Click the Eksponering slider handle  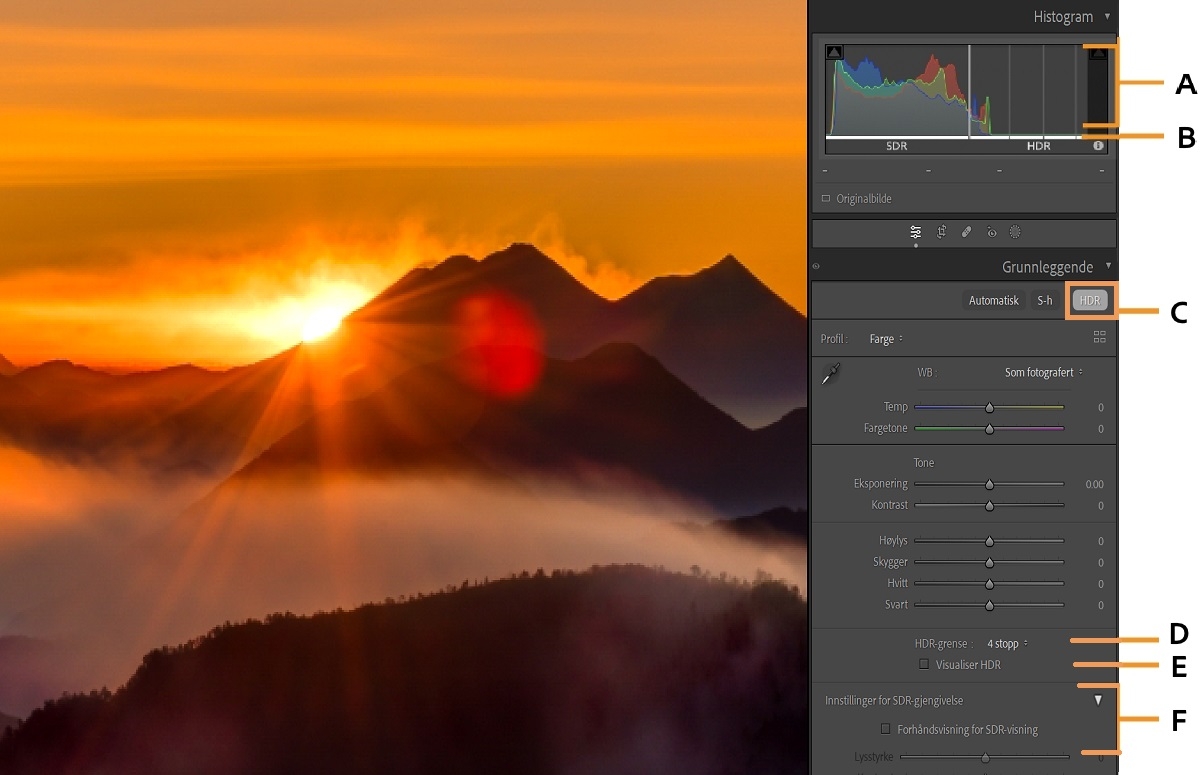click(988, 483)
